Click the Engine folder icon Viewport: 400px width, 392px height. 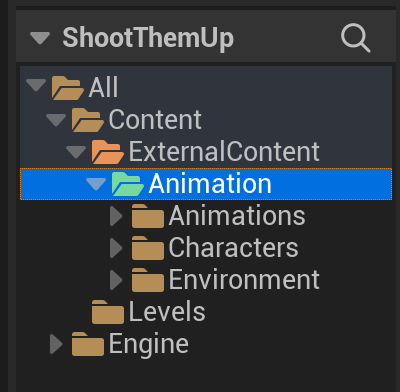(x=88, y=344)
